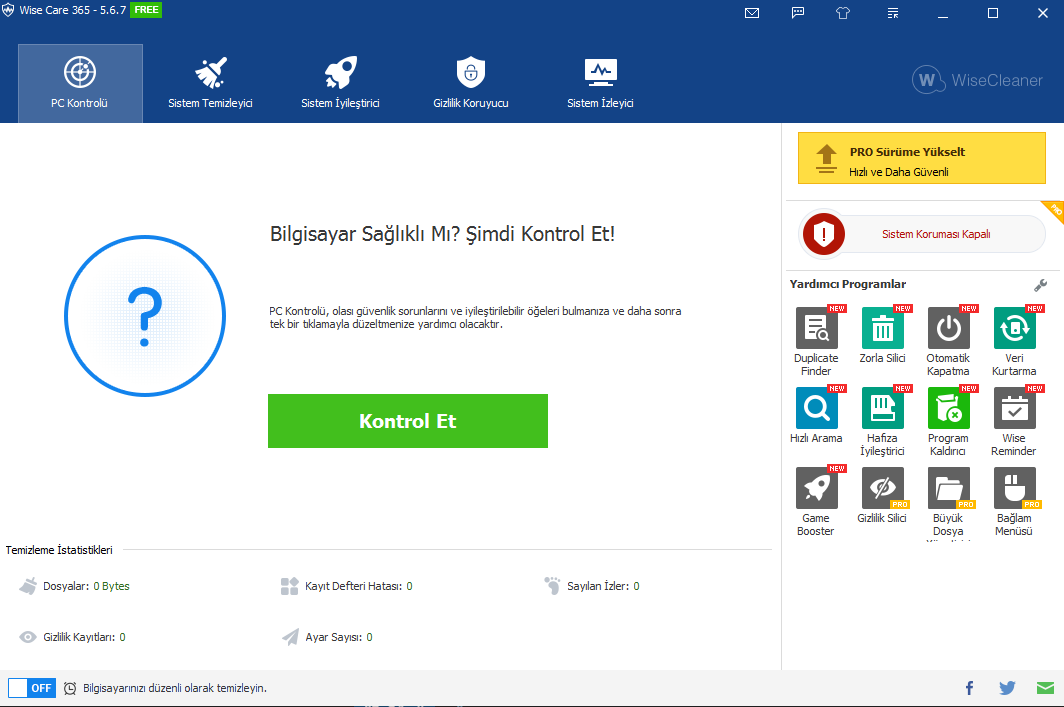Screen dimensions: 1064x707
Task: Click 'Ayar Sayısı: 0' statistic
Action: [x=326, y=637]
